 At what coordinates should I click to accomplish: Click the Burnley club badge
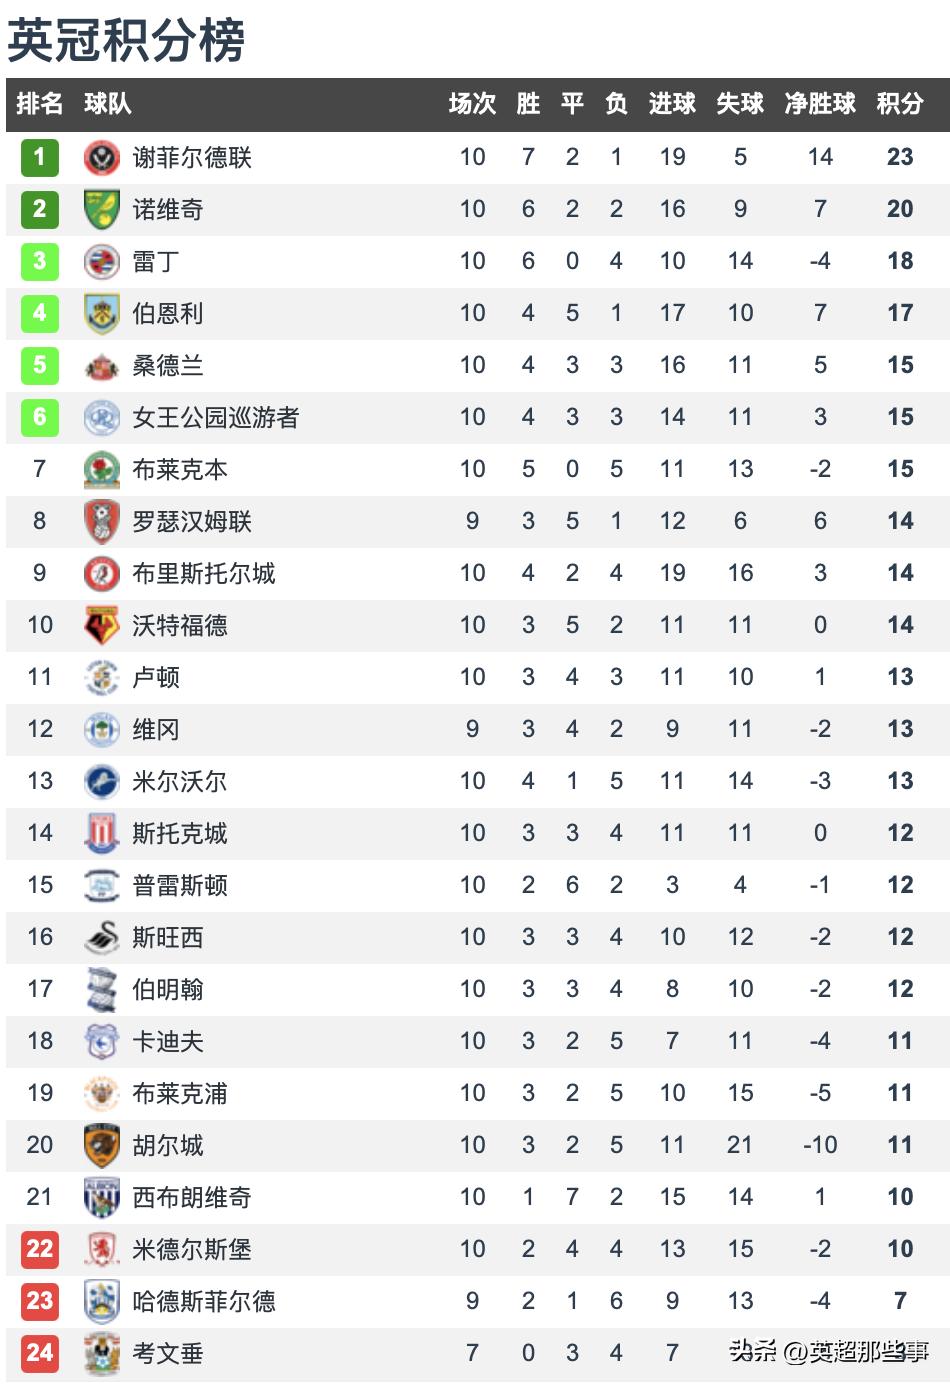point(102,313)
